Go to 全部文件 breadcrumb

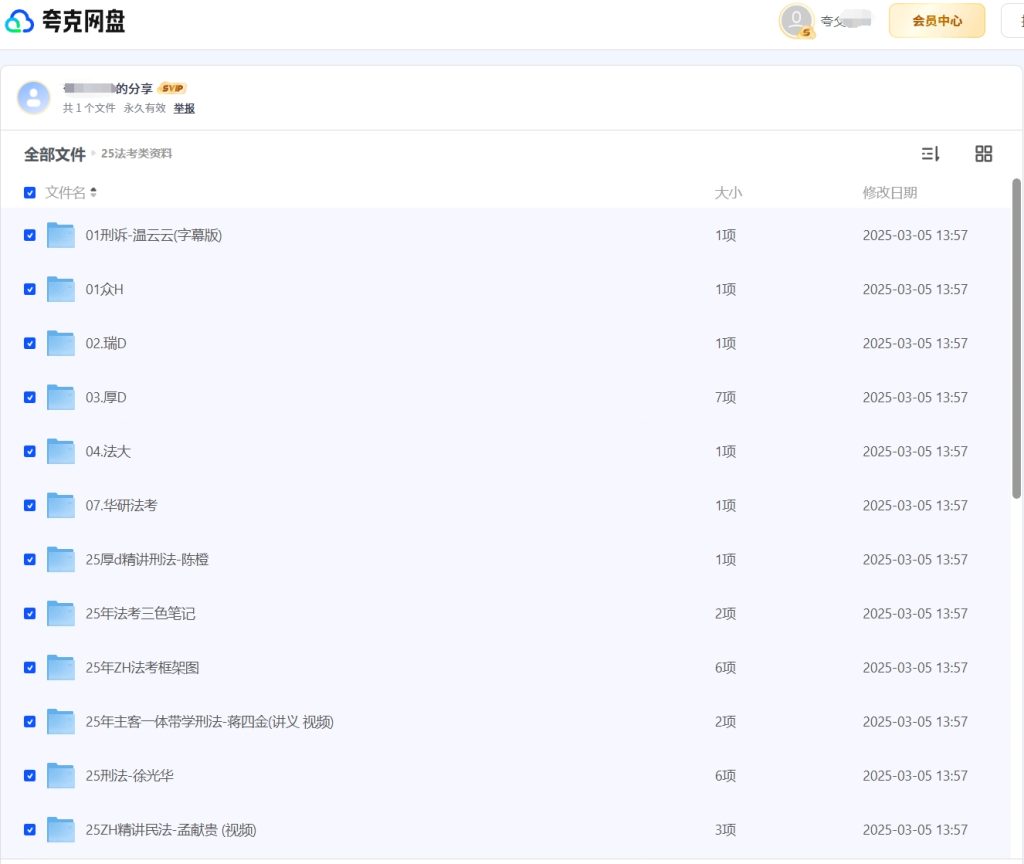[55, 154]
